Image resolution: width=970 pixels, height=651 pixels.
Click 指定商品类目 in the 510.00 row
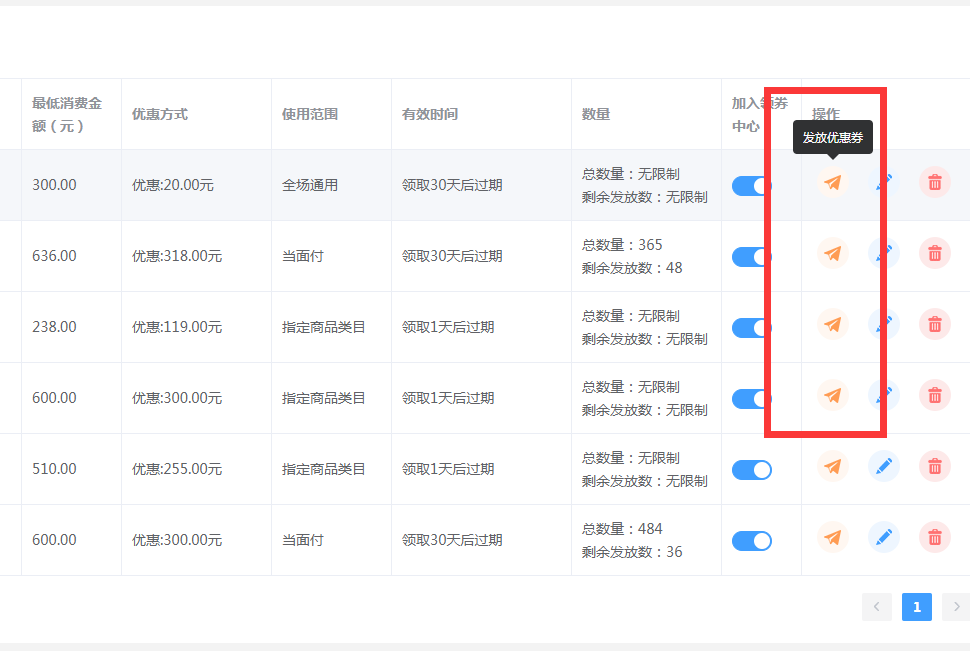[324, 469]
